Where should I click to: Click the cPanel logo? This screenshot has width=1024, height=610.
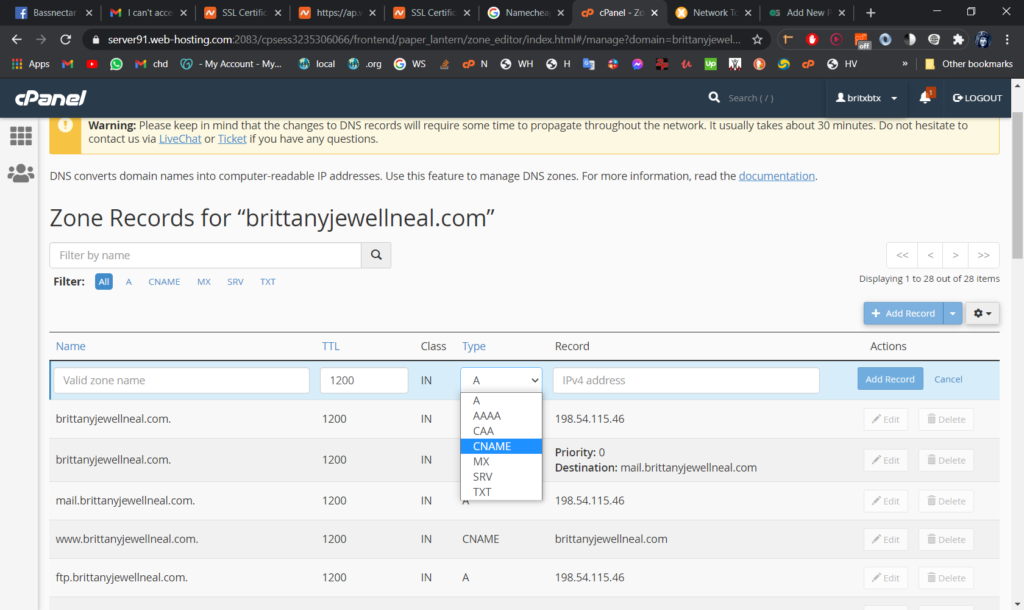click(50, 98)
